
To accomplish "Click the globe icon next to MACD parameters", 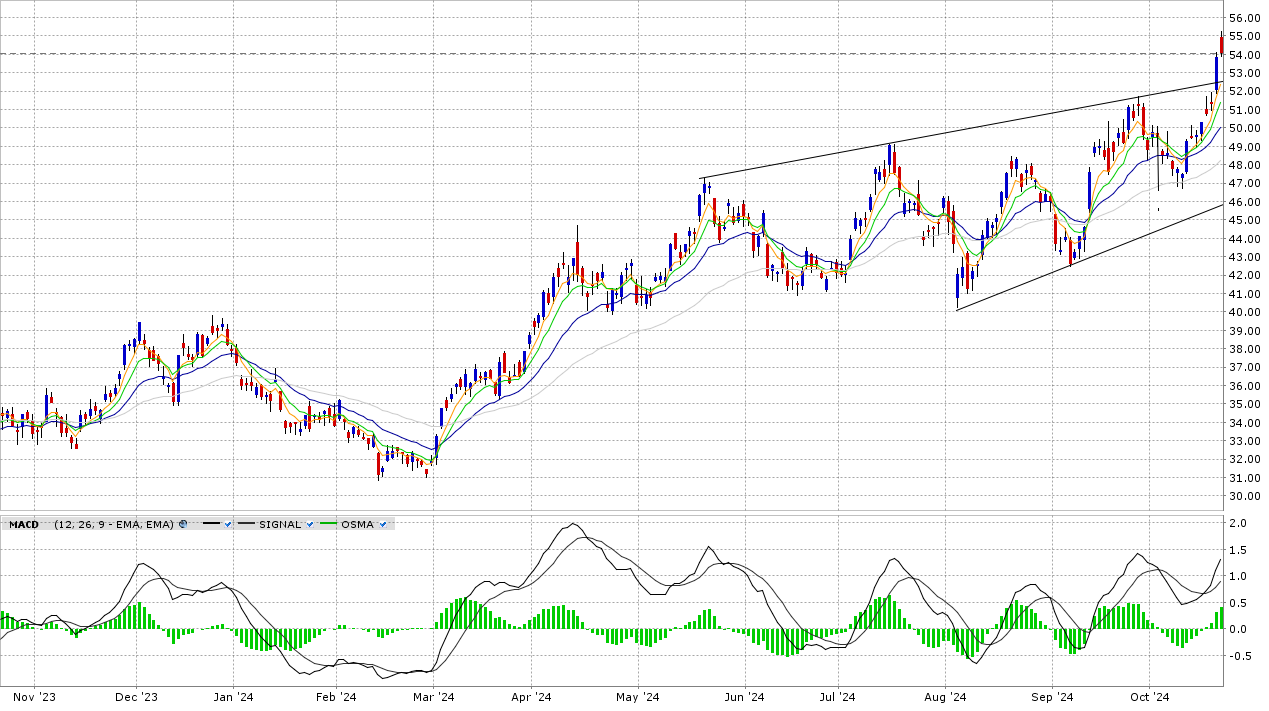I will coord(183,524).
